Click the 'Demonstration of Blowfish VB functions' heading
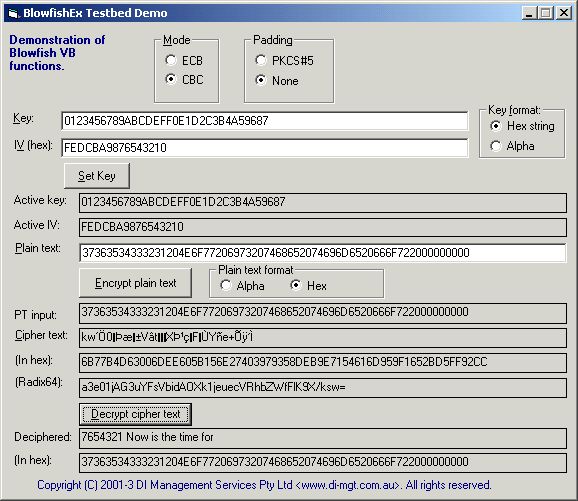 (x=57, y=53)
